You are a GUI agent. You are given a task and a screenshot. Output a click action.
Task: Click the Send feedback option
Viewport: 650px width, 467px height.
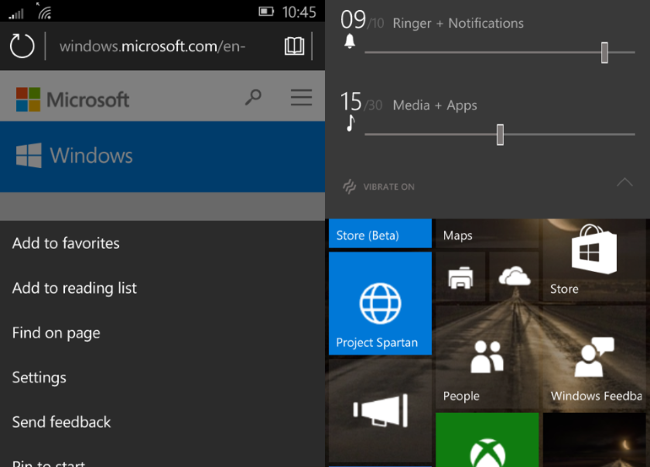click(x=62, y=422)
